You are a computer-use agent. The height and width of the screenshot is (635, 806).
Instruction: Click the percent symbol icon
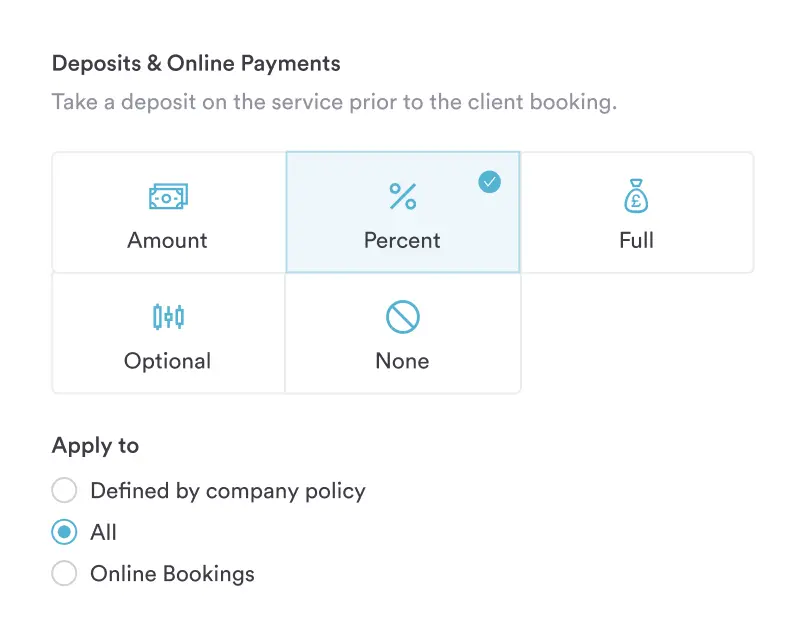pos(403,197)
